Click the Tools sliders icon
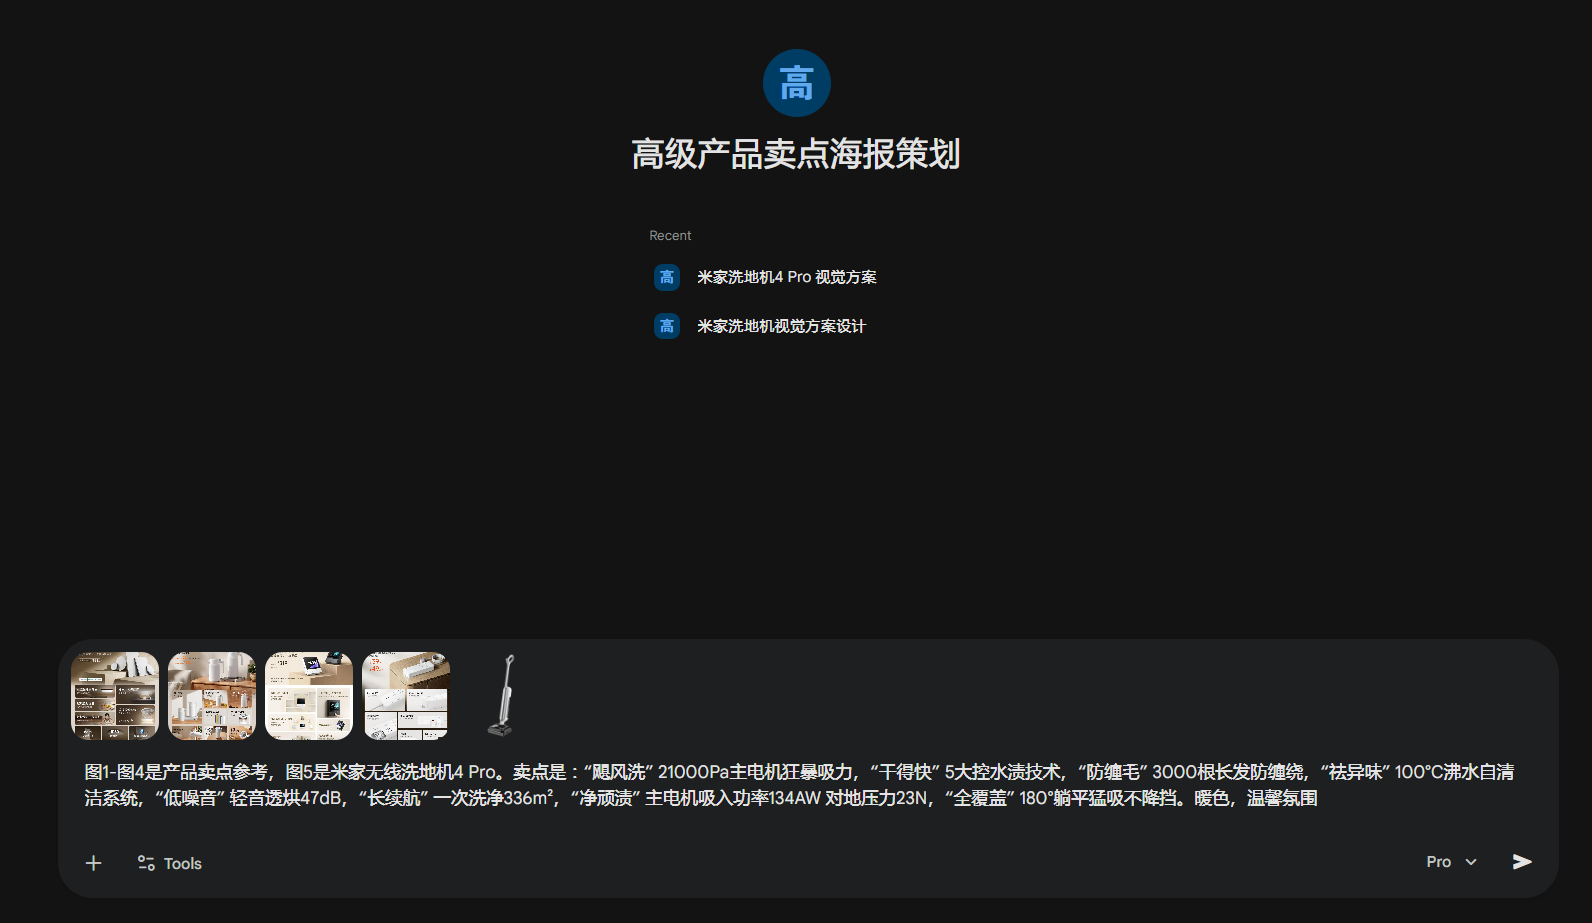 point(146,863)
